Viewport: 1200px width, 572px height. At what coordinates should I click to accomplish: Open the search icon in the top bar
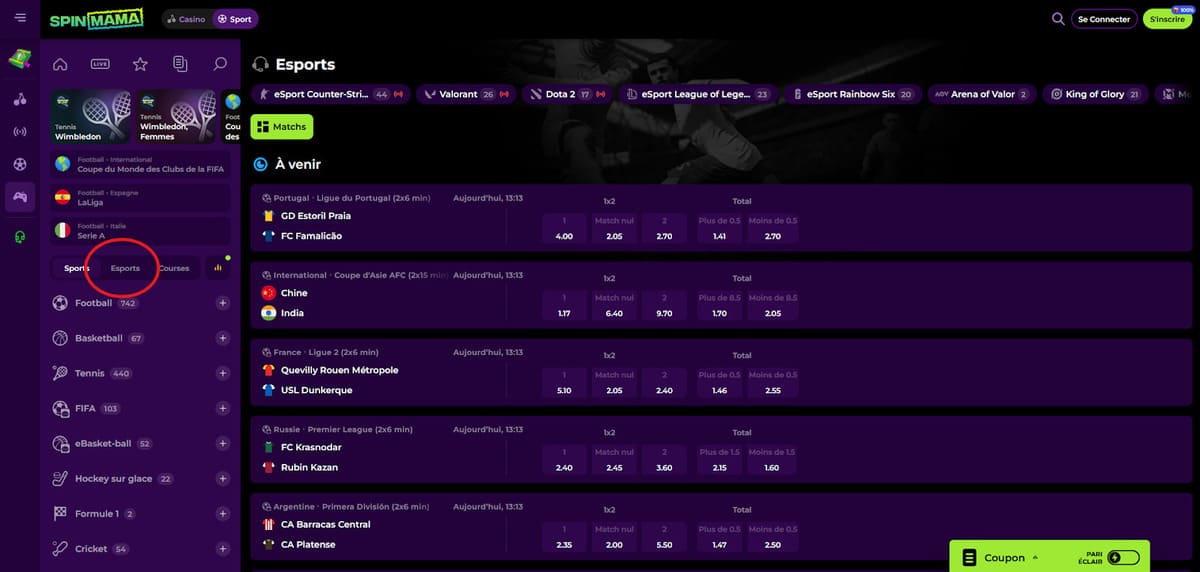[1058, 18]
